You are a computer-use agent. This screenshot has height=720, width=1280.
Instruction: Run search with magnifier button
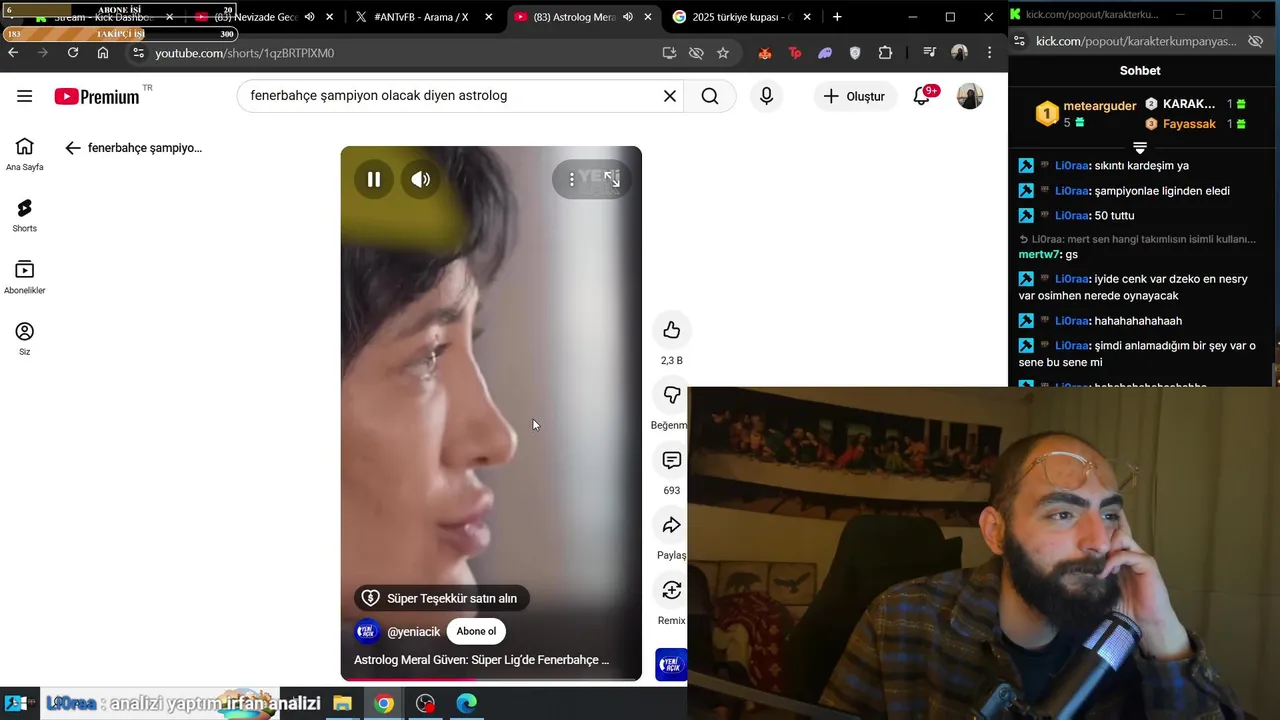[x=710, y=96]
